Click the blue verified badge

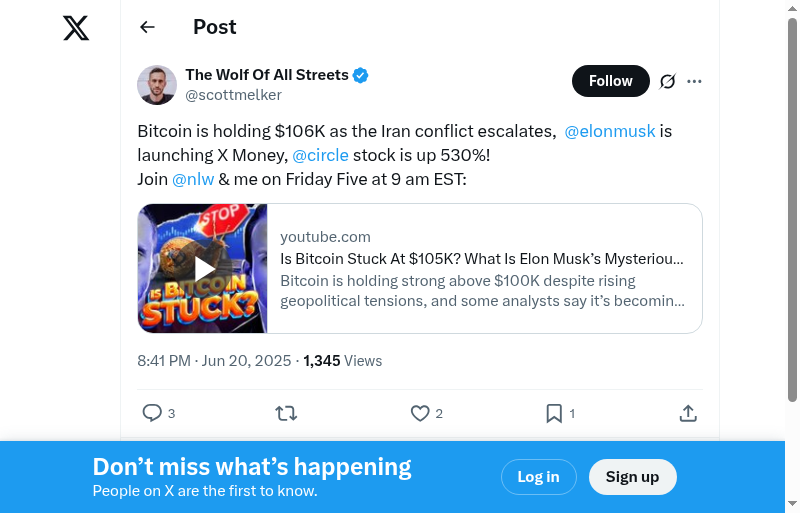click(x=361, y=75)
